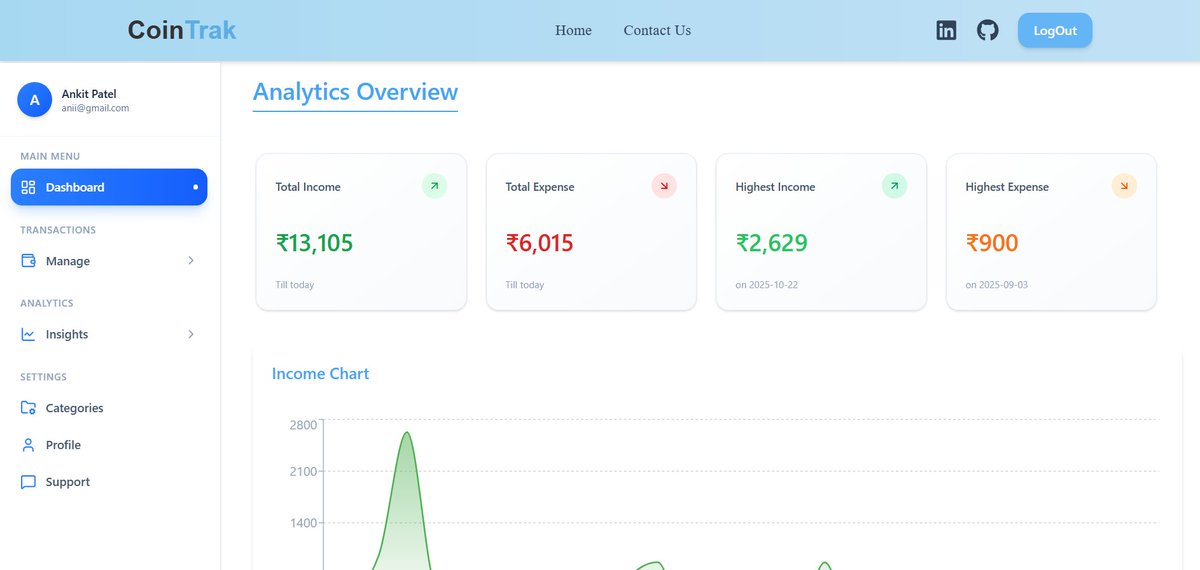Expand the Manage chevron arrow
This screenshot has width=1200, height=570.
click(191, 261)
